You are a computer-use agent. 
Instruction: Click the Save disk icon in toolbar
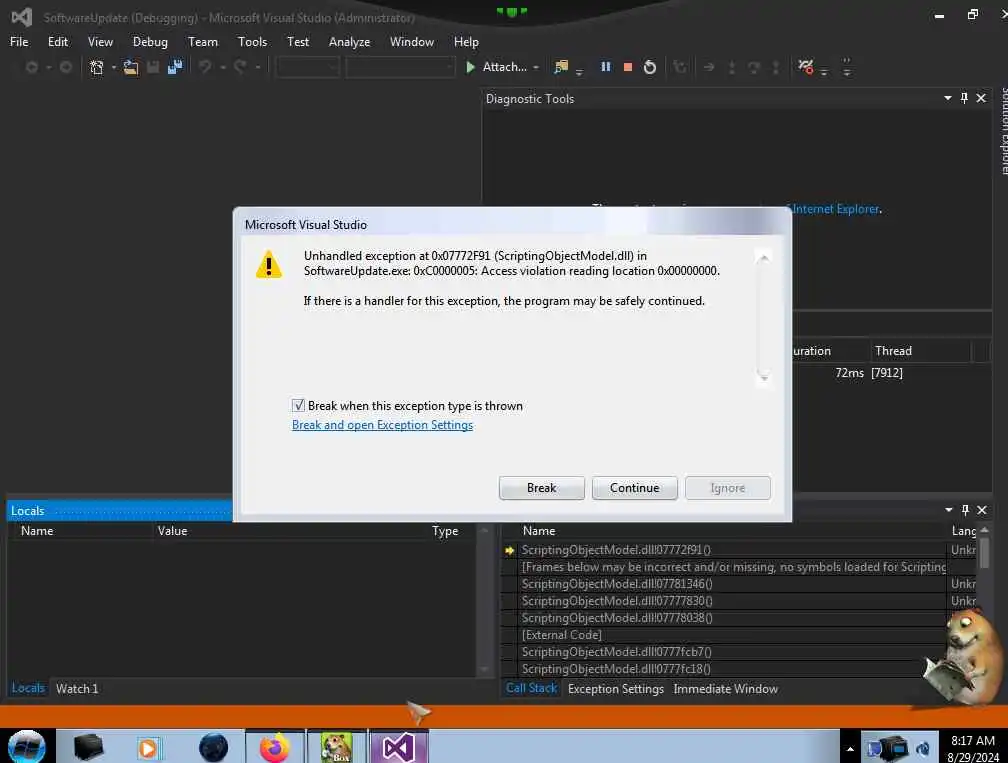(153, 67)
